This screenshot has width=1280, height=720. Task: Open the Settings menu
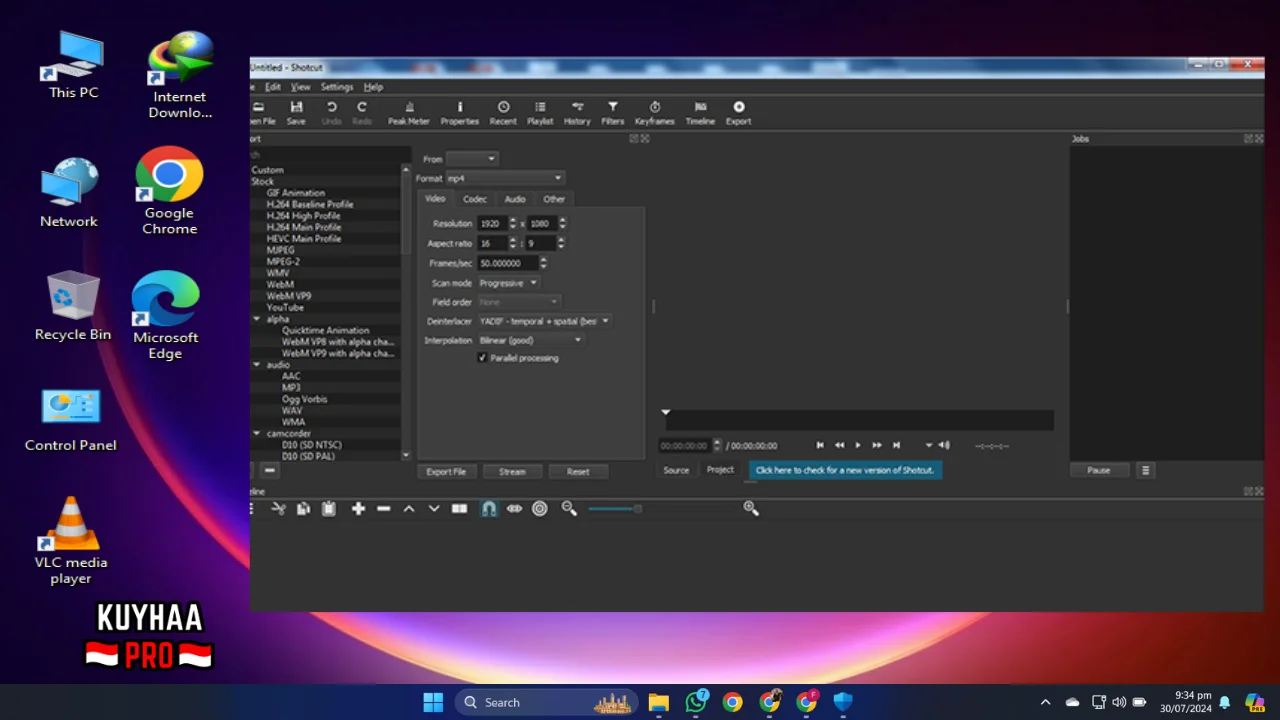click(337, 87)
